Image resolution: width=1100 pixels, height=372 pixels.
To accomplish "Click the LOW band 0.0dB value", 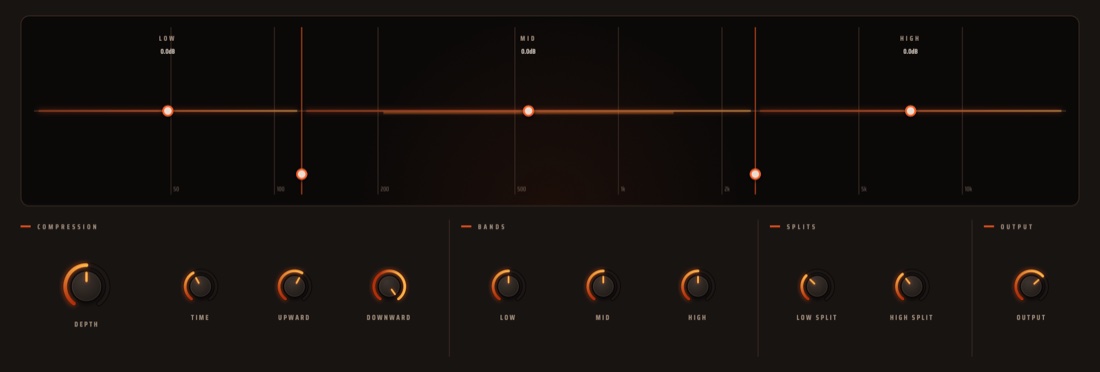I will click(168, 52).
